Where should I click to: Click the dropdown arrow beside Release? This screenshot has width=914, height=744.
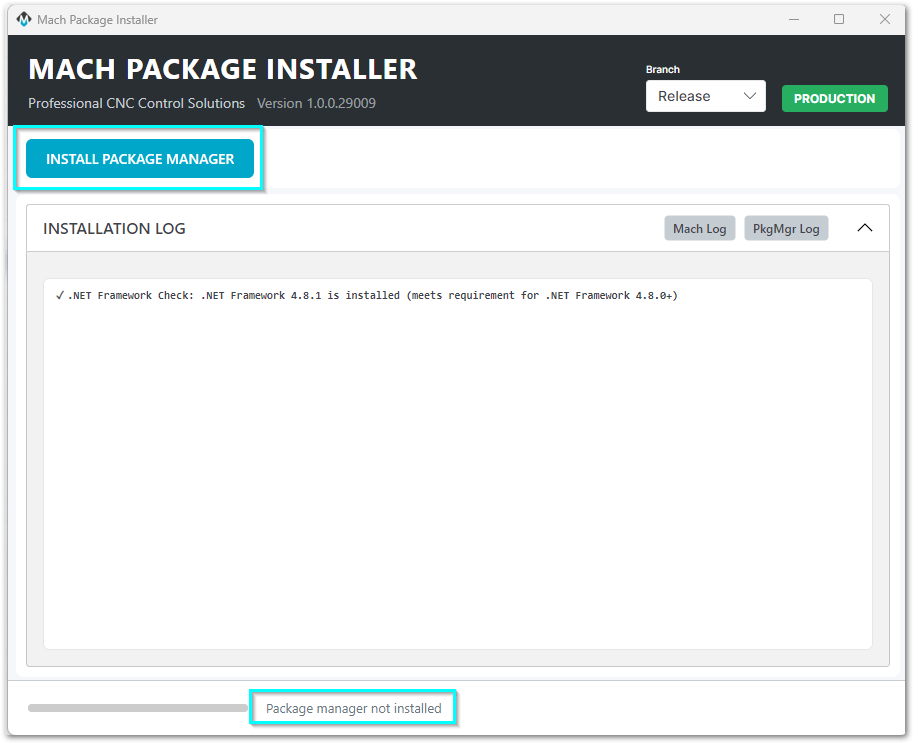750,97
